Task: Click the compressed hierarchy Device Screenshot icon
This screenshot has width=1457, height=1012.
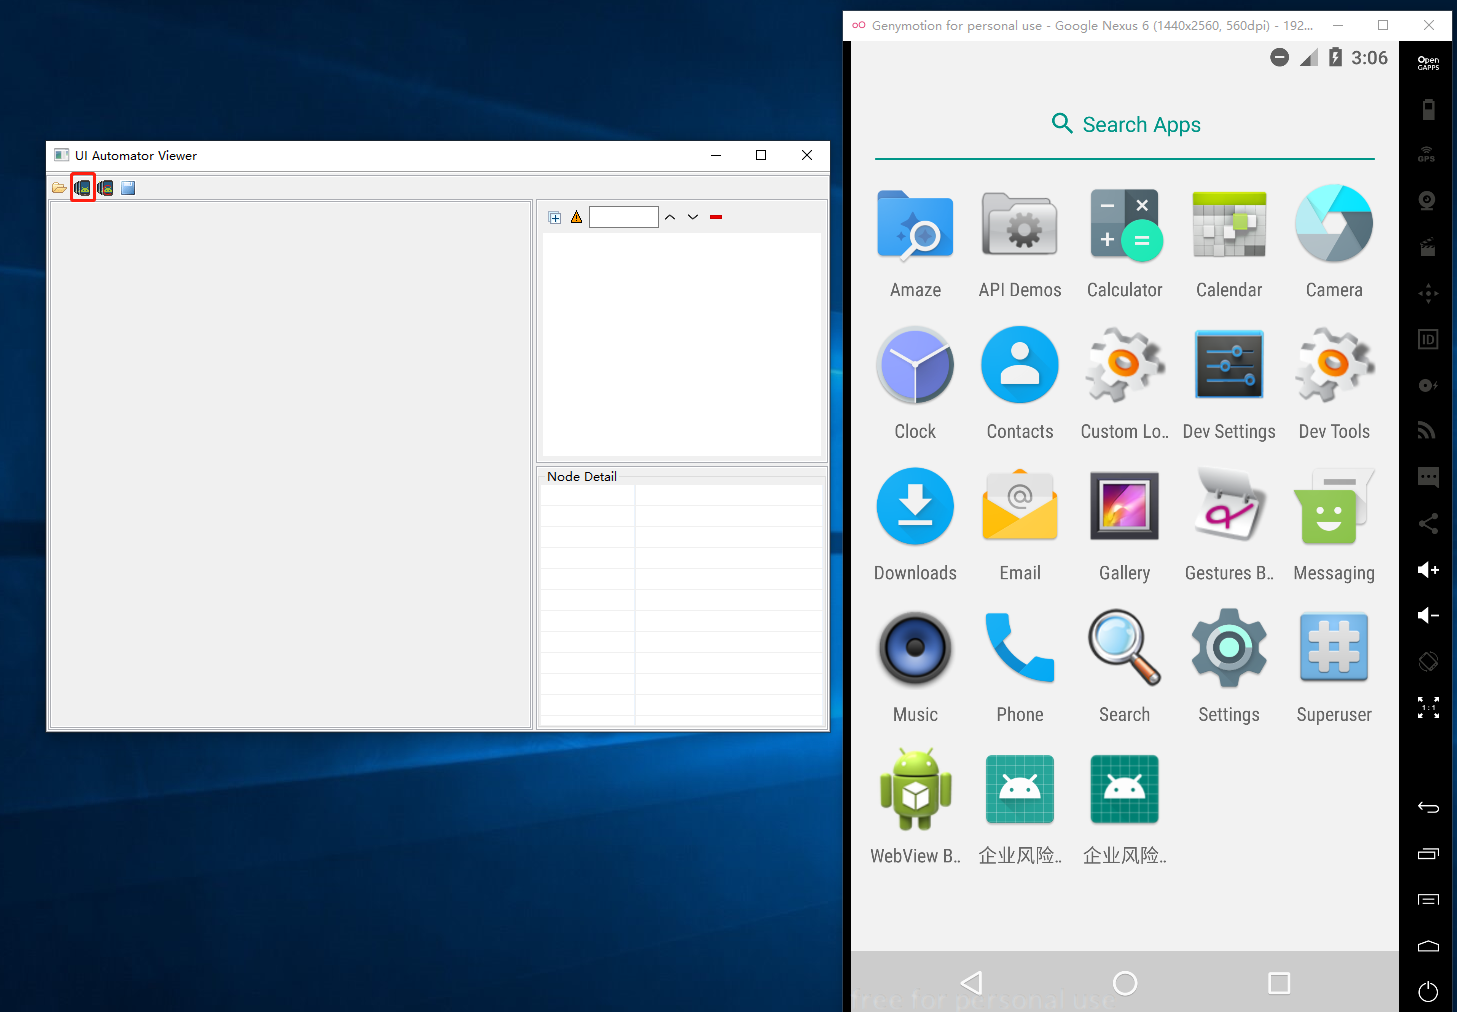Action: [x=105, y=188]
